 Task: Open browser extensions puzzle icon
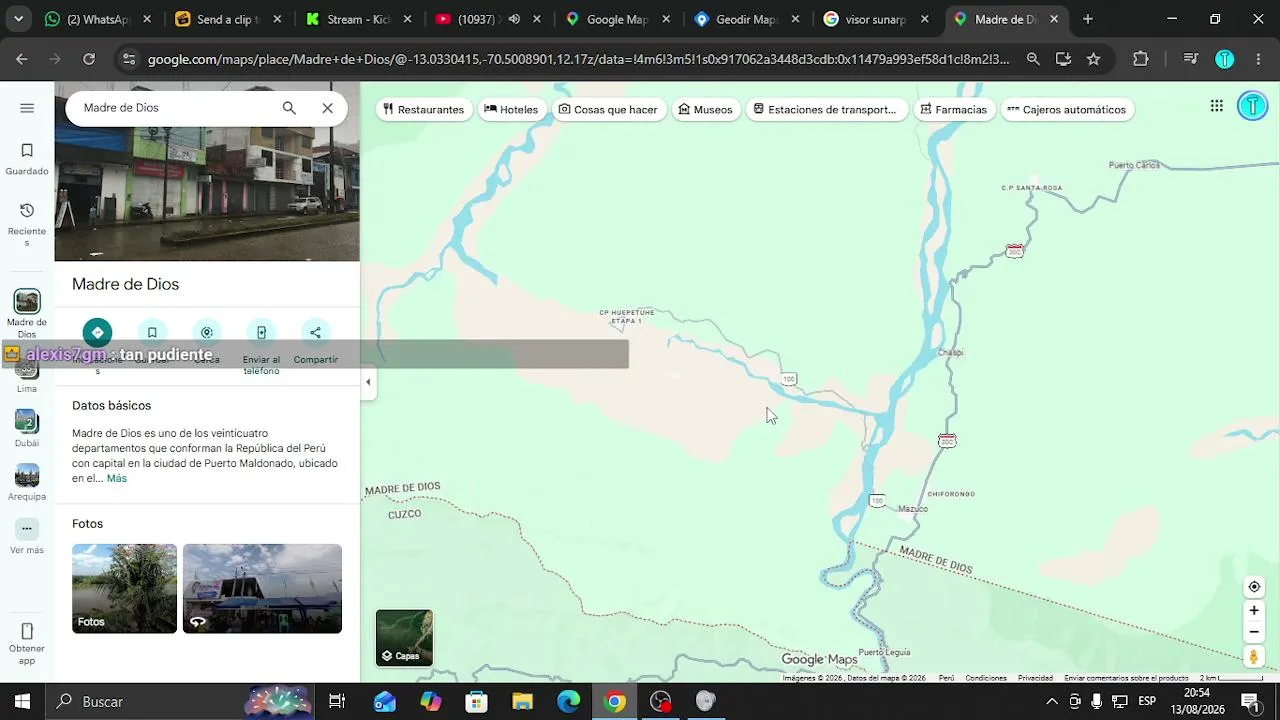coord(1141,59)
